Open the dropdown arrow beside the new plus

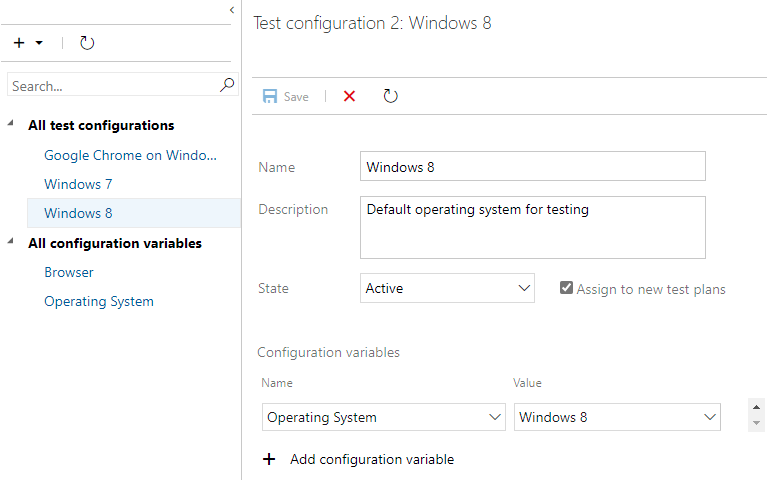tap(39, 43)
